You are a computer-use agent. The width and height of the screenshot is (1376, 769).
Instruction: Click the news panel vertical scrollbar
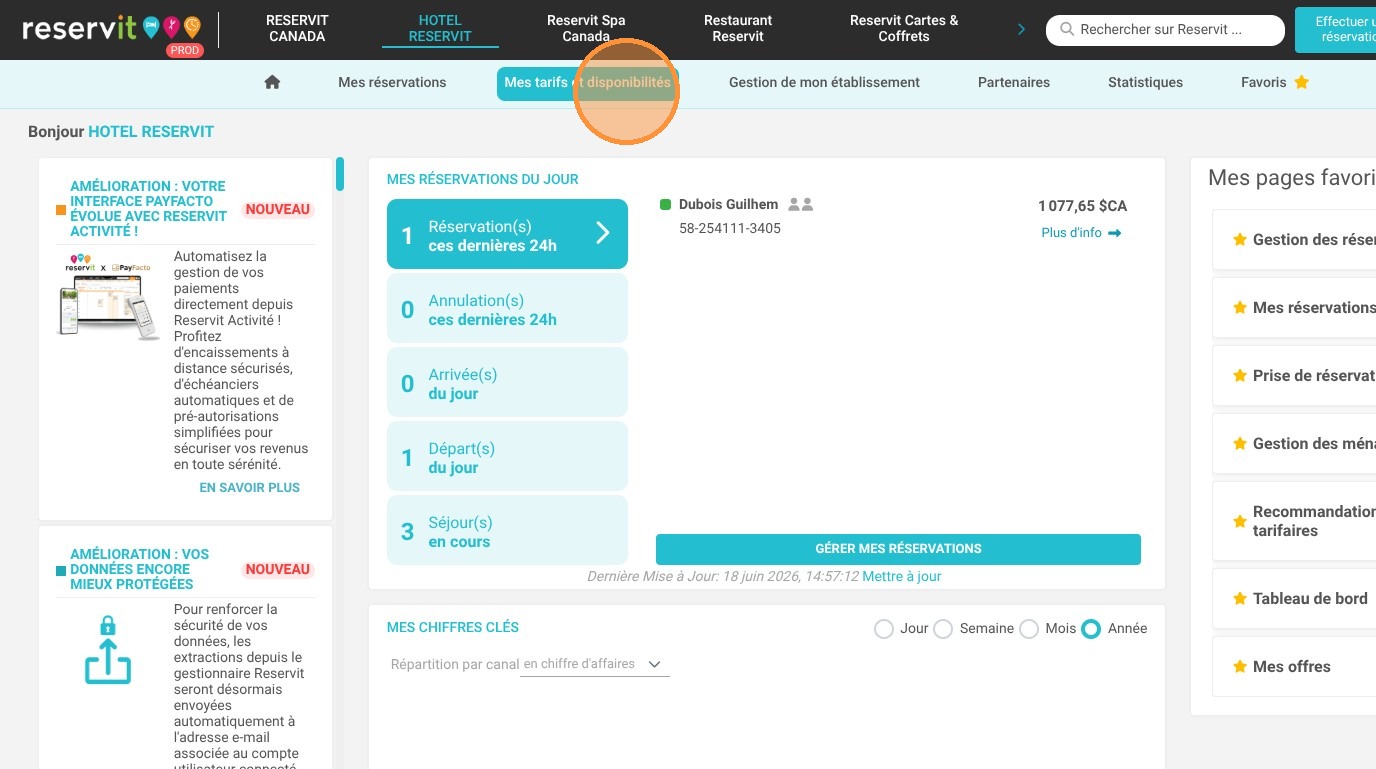(340, 174)
